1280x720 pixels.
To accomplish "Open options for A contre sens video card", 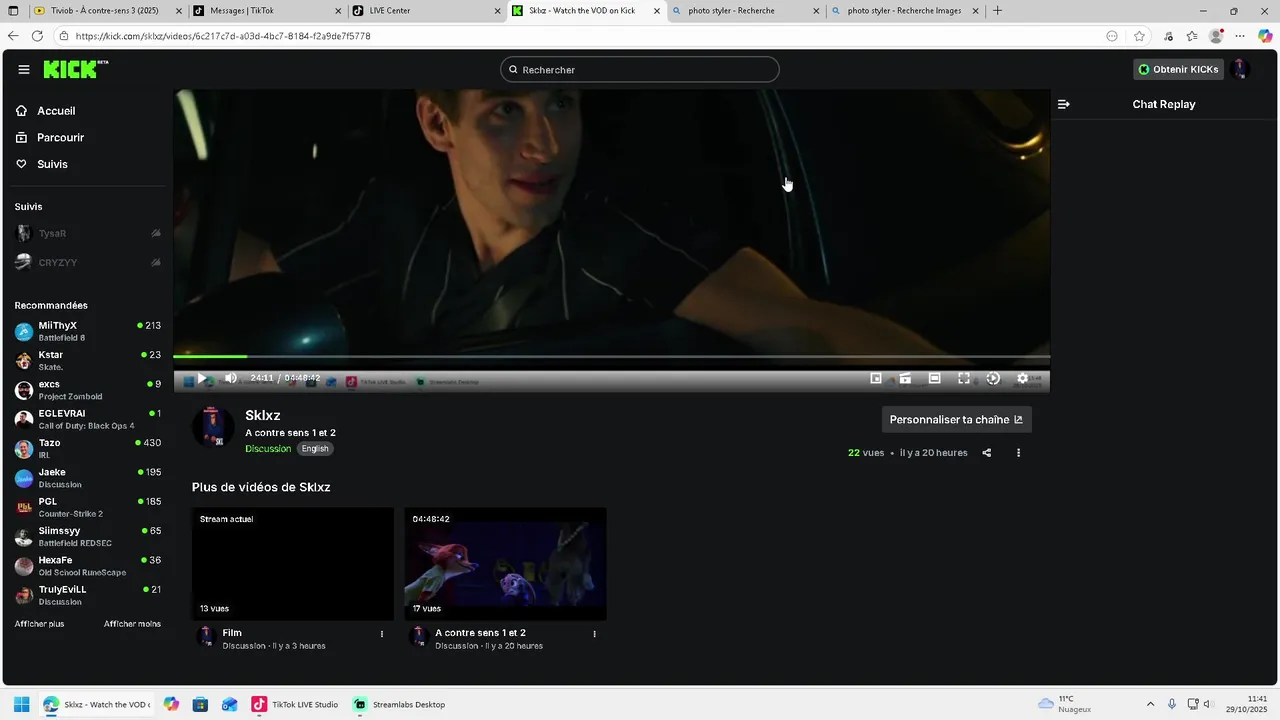I will coord(595,634).
